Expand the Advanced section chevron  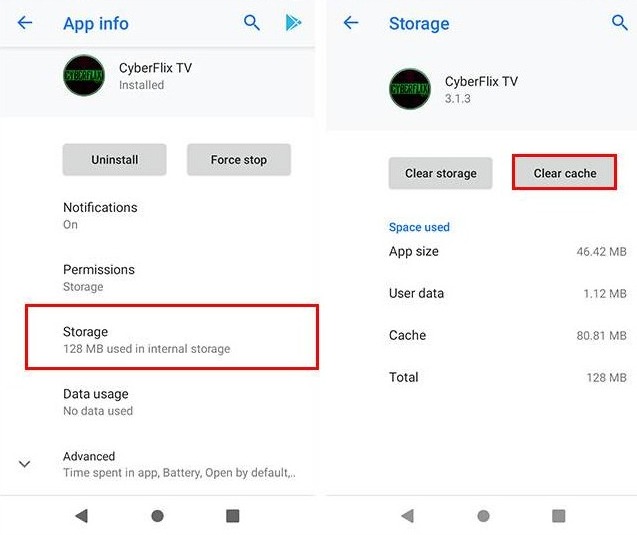coord(25,464)
